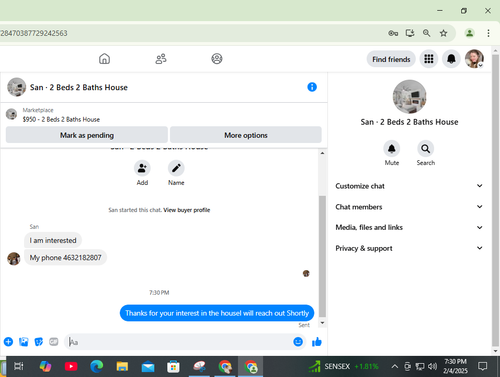Open the emoji picker smiley

point(298,342)
